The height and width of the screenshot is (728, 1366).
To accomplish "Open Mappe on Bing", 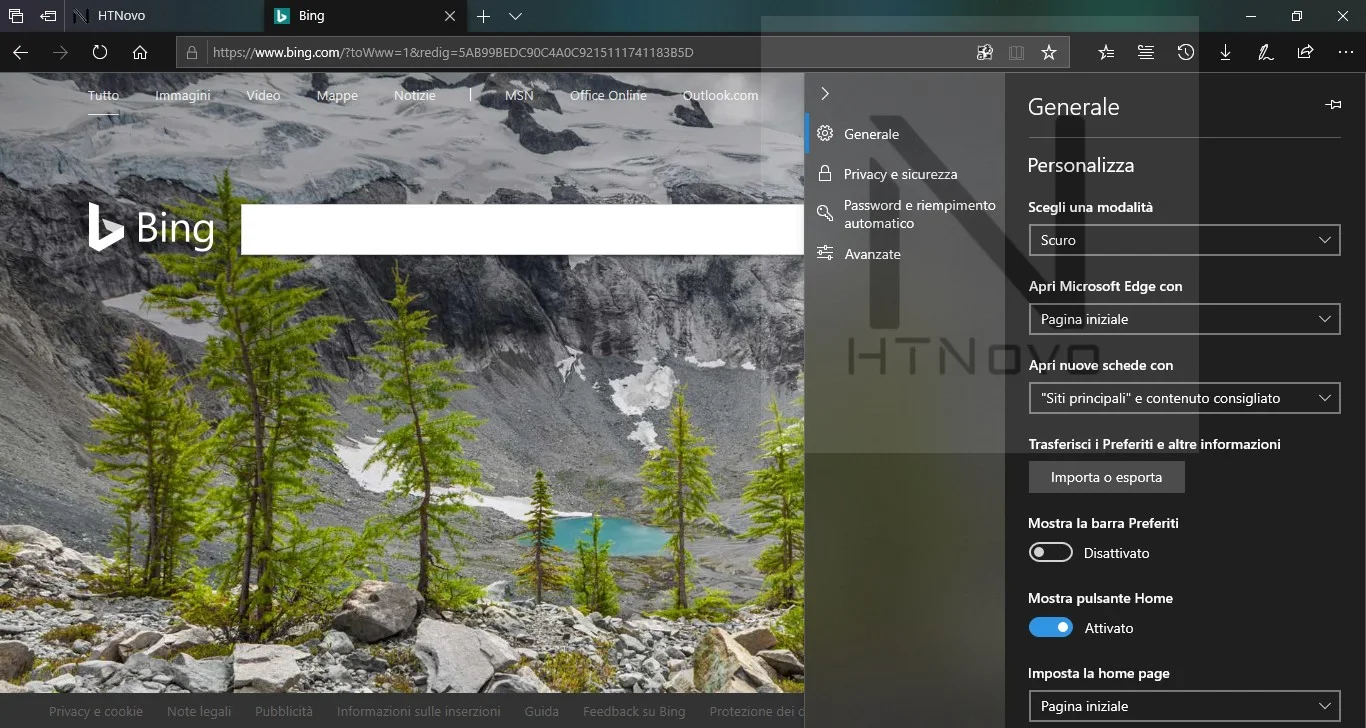I will click(x=337, y=96).
